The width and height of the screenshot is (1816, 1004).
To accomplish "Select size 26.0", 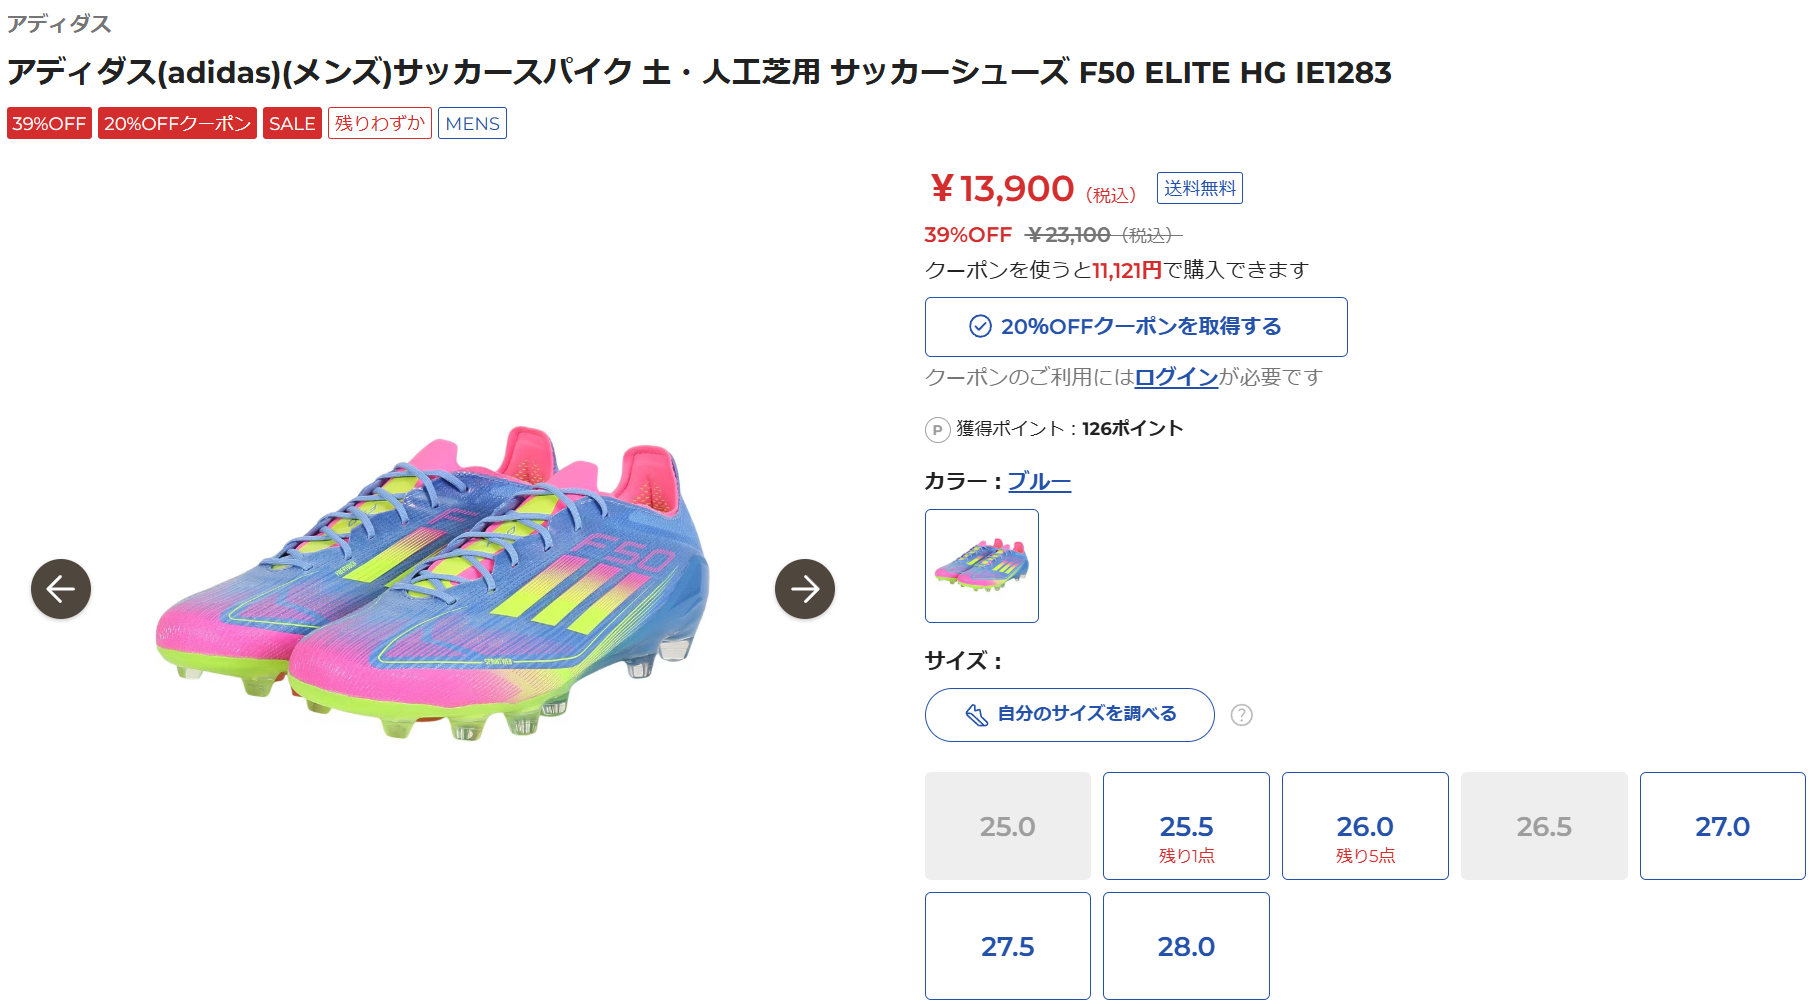I will [x=1365, y=826].
